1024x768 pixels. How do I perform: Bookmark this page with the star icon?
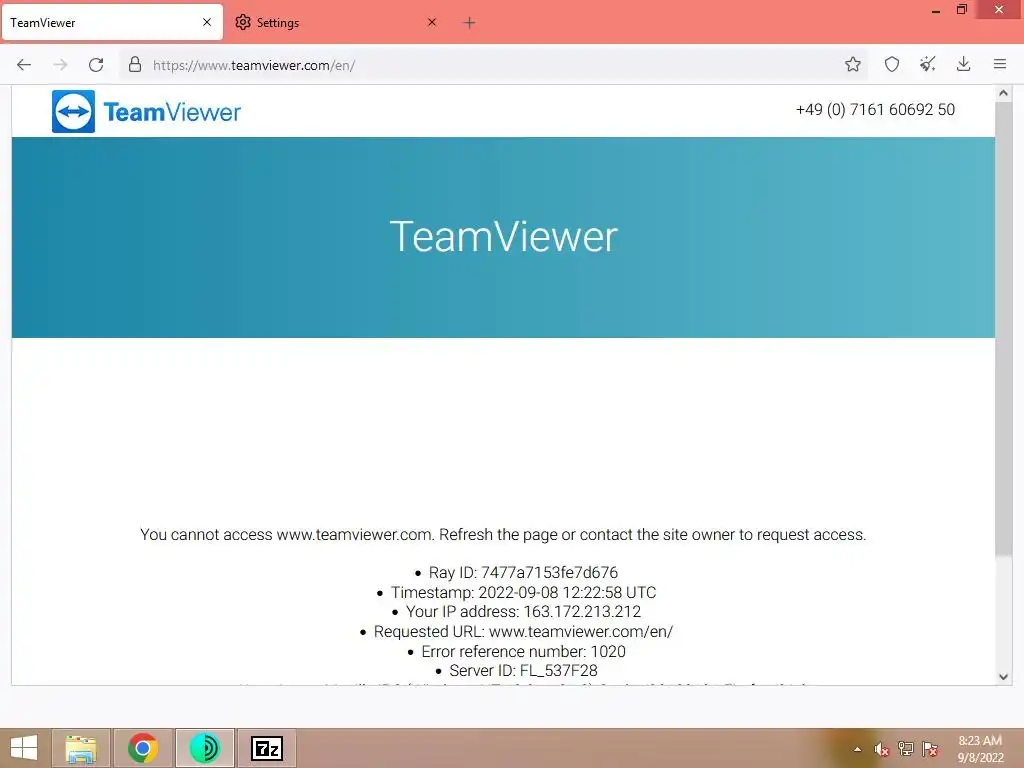[852, 64]
